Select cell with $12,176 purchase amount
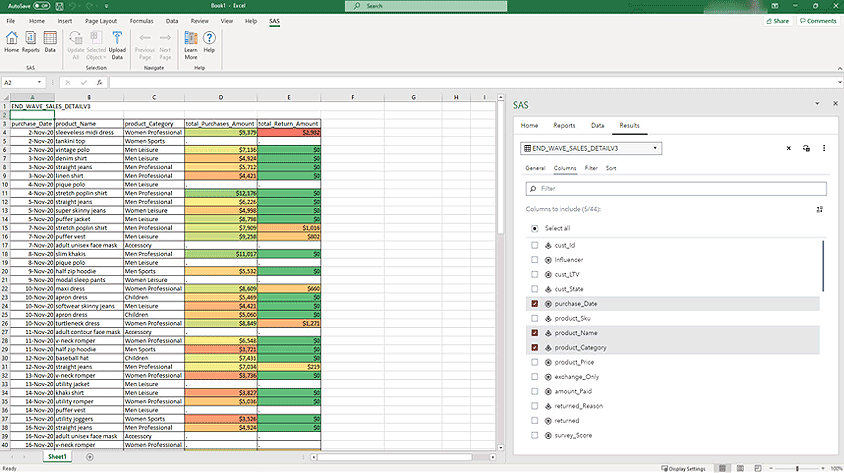The image size is (844, 473). pyautogui.click(x=221, y=193)
